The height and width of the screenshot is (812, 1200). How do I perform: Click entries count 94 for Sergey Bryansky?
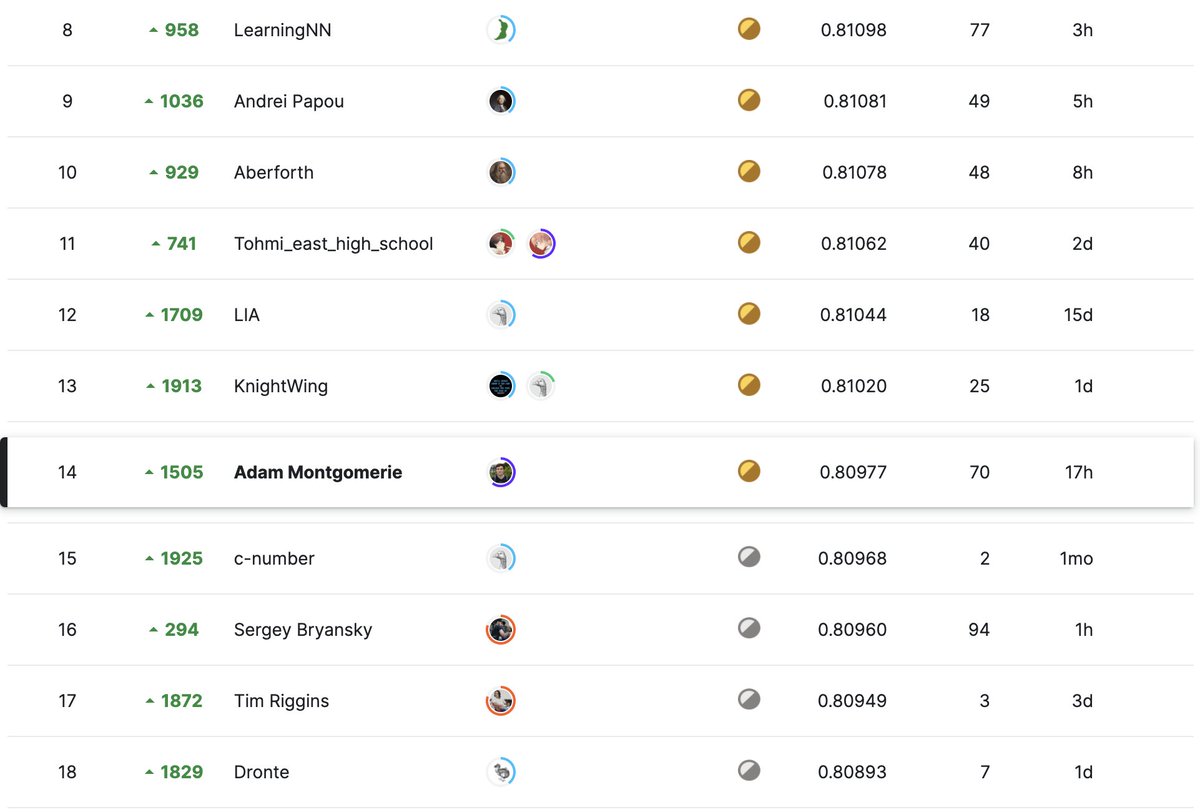pos(980,629)
